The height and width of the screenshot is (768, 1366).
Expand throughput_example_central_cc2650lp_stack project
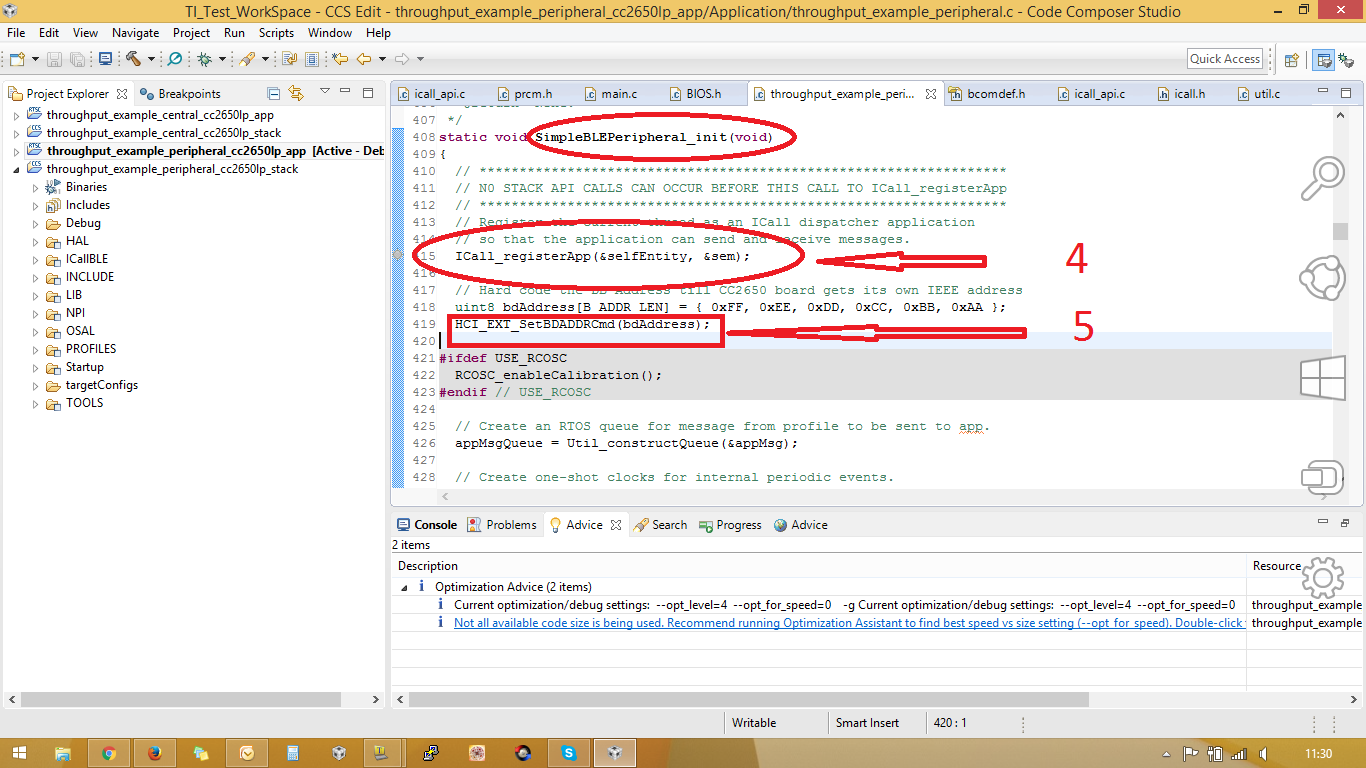point(16,133)
